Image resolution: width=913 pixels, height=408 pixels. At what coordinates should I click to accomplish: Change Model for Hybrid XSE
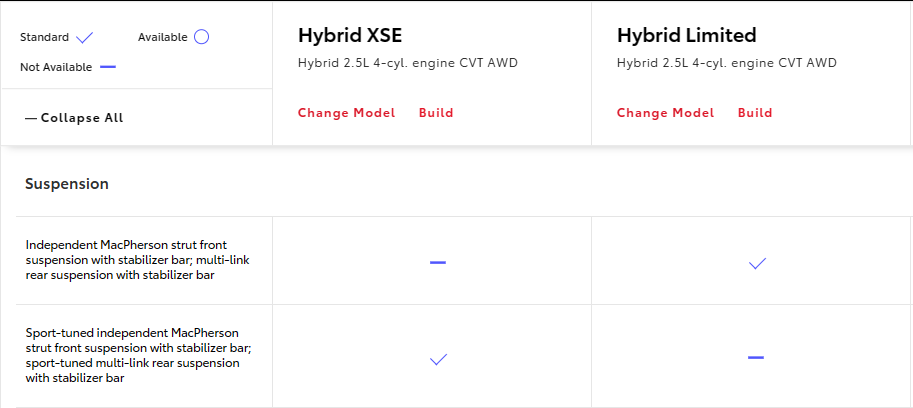[x=346, y=113]
